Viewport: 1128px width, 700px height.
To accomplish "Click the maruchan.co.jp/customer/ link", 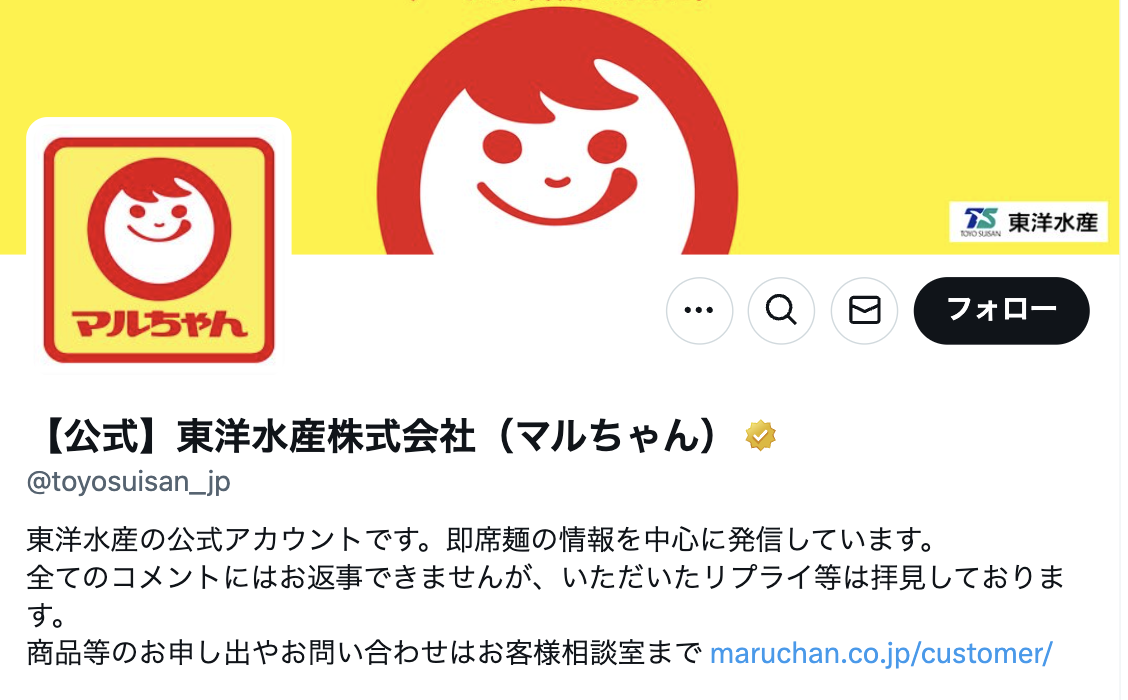I will point(881,653).
